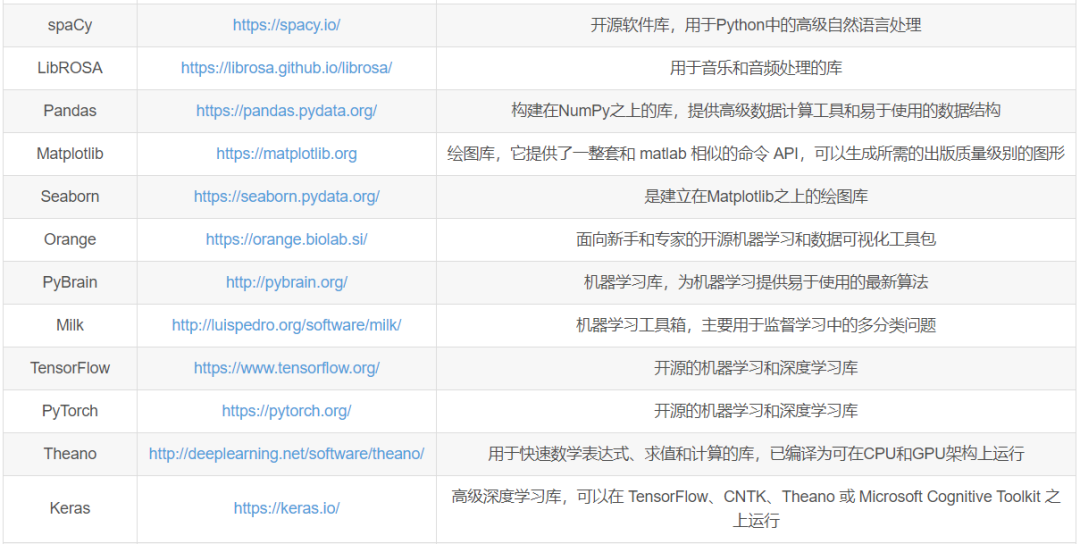Click the Milk name cell
This screenshot has width=1080, height=544.
click(70, 325)
